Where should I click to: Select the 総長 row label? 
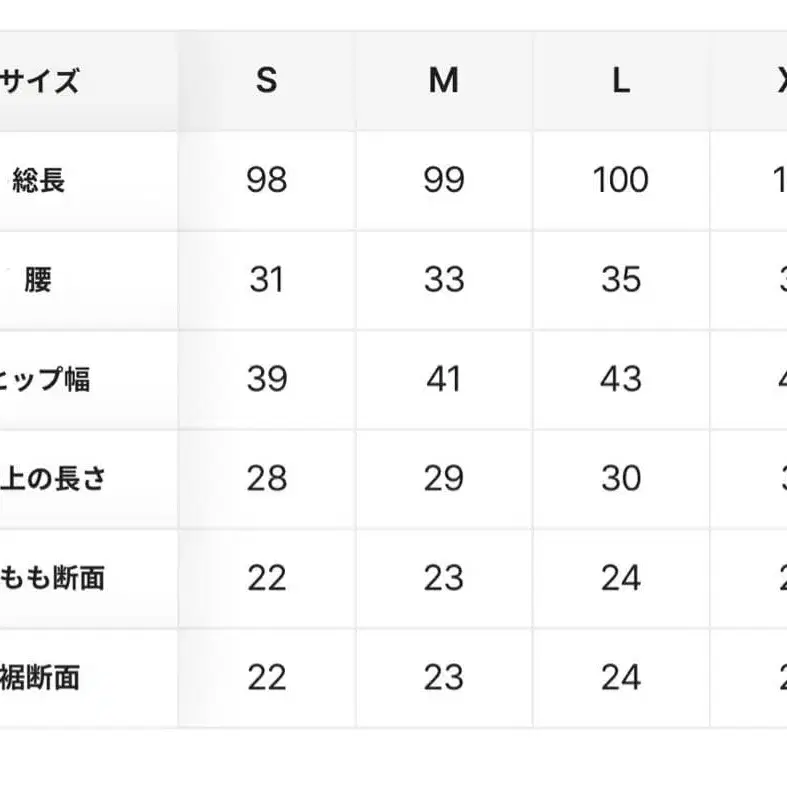tap(39, 181)
